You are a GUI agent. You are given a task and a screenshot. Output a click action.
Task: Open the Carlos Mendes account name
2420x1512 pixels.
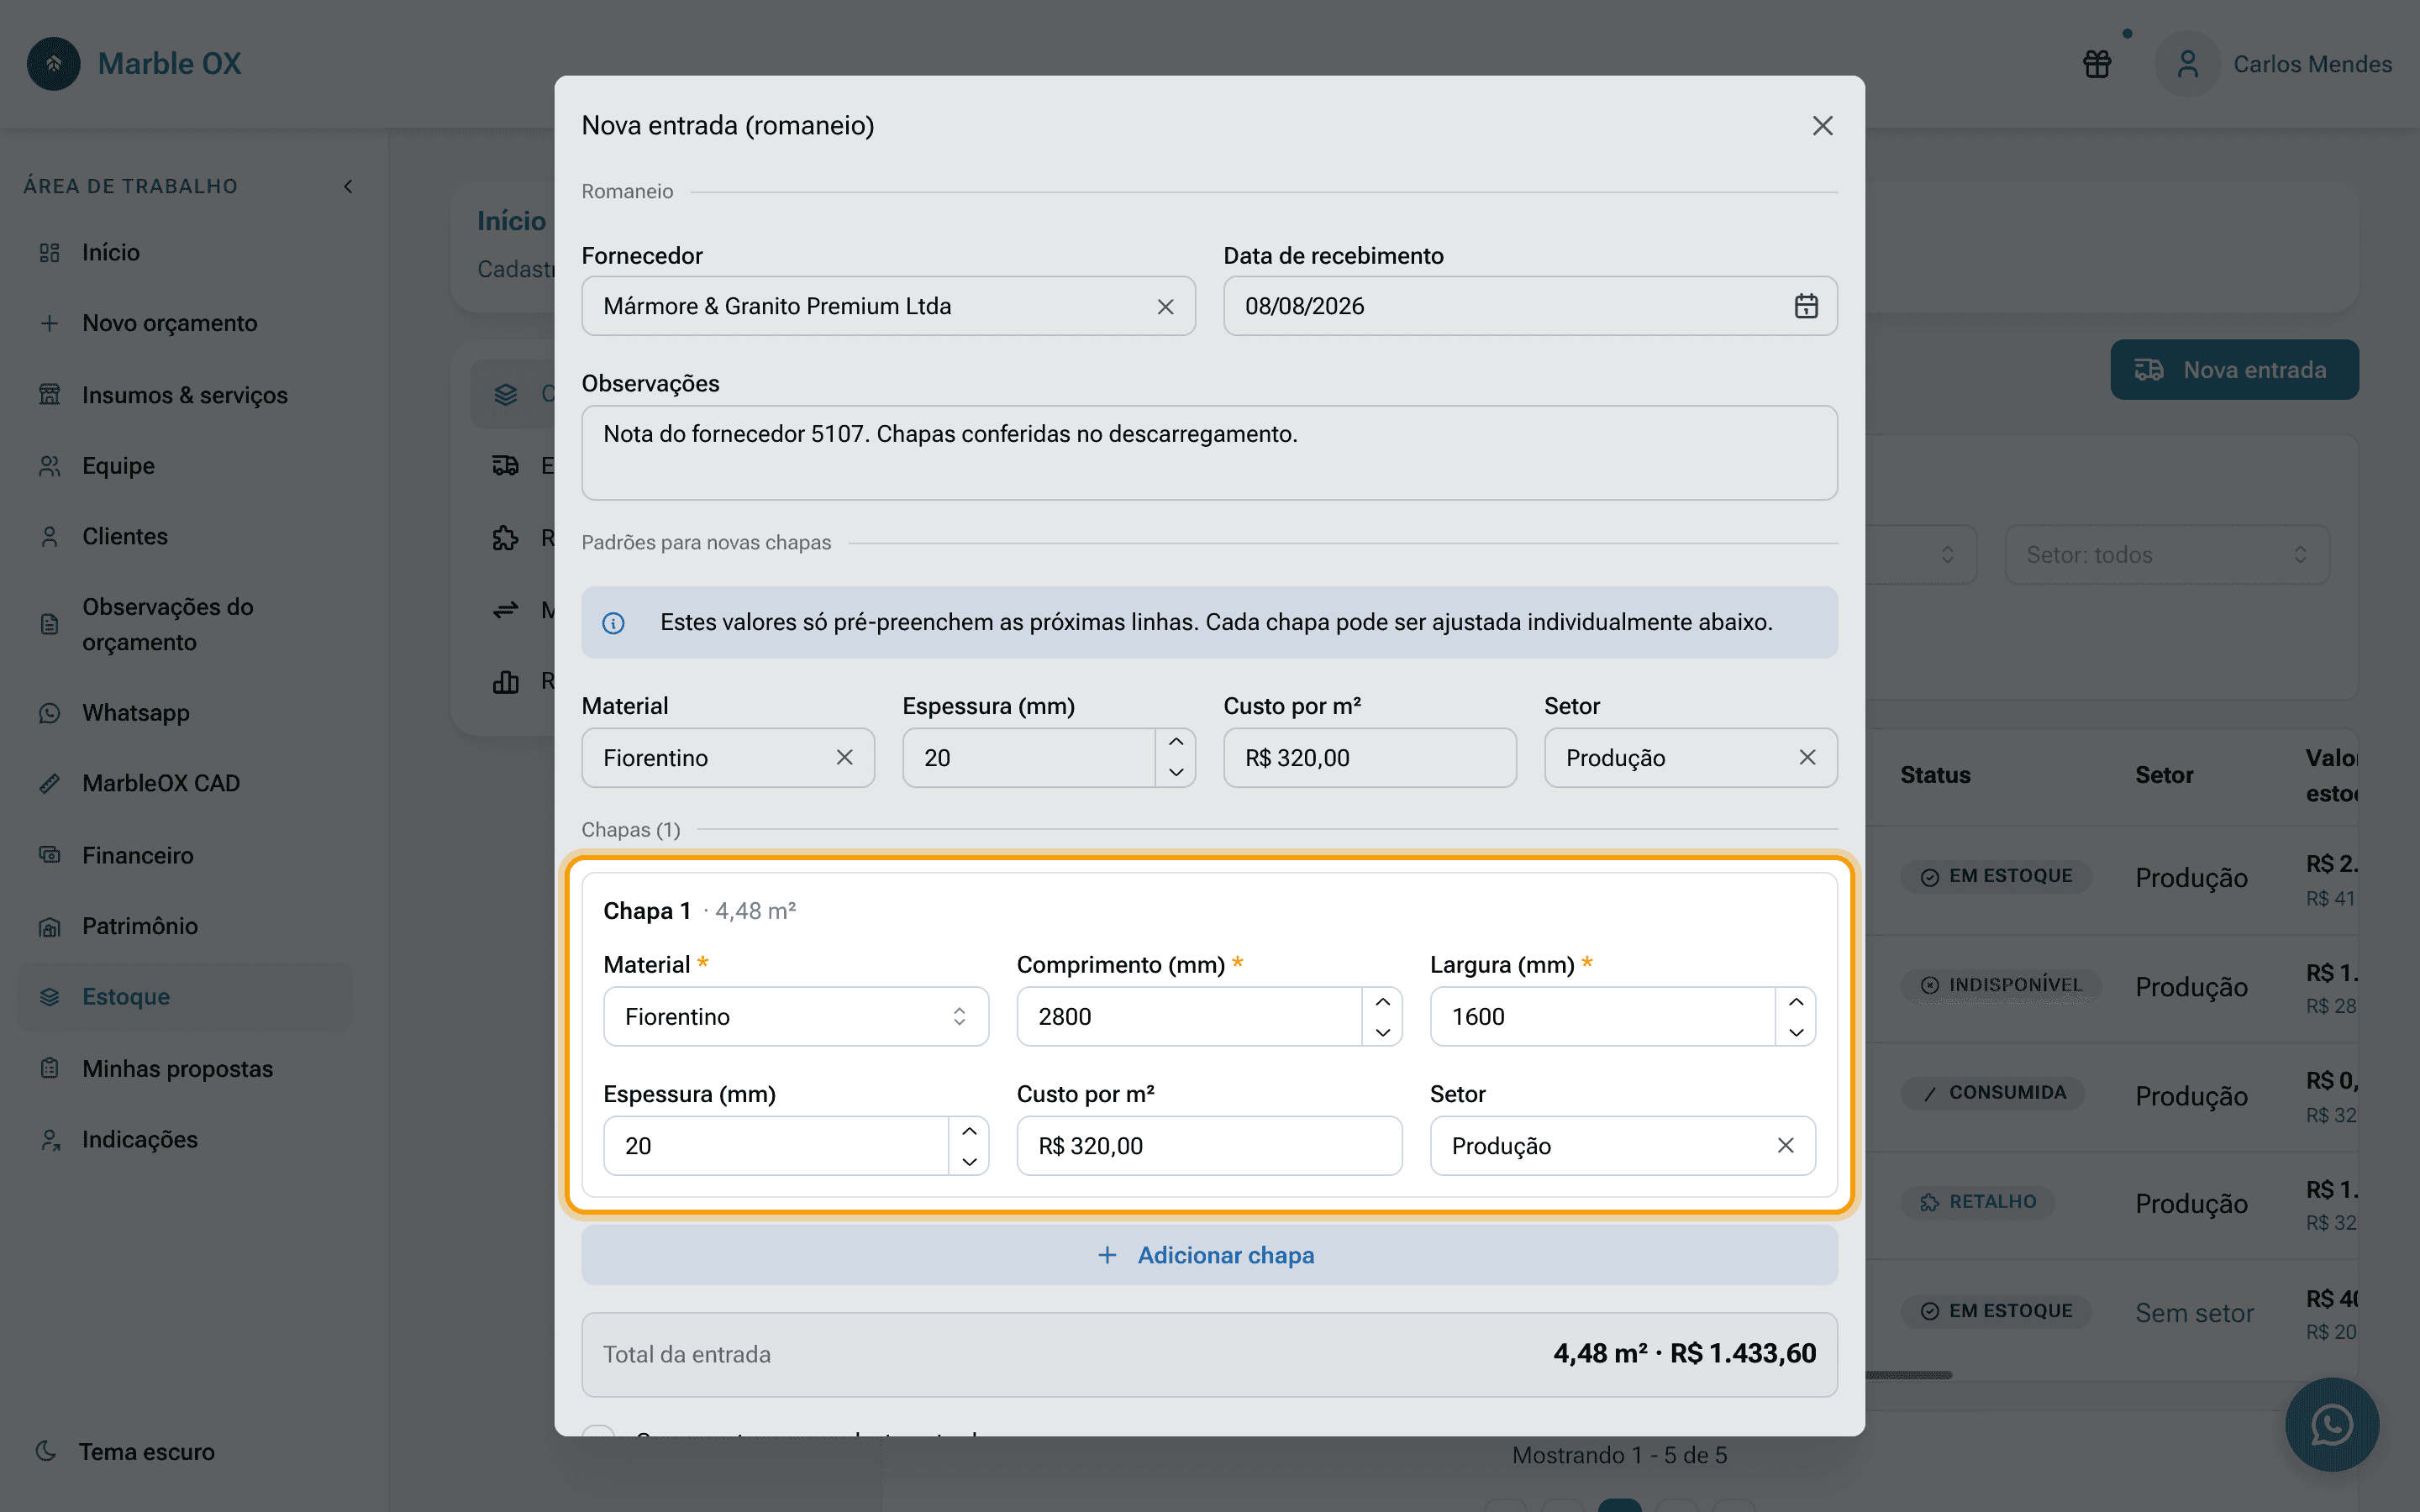point(2312,64)
